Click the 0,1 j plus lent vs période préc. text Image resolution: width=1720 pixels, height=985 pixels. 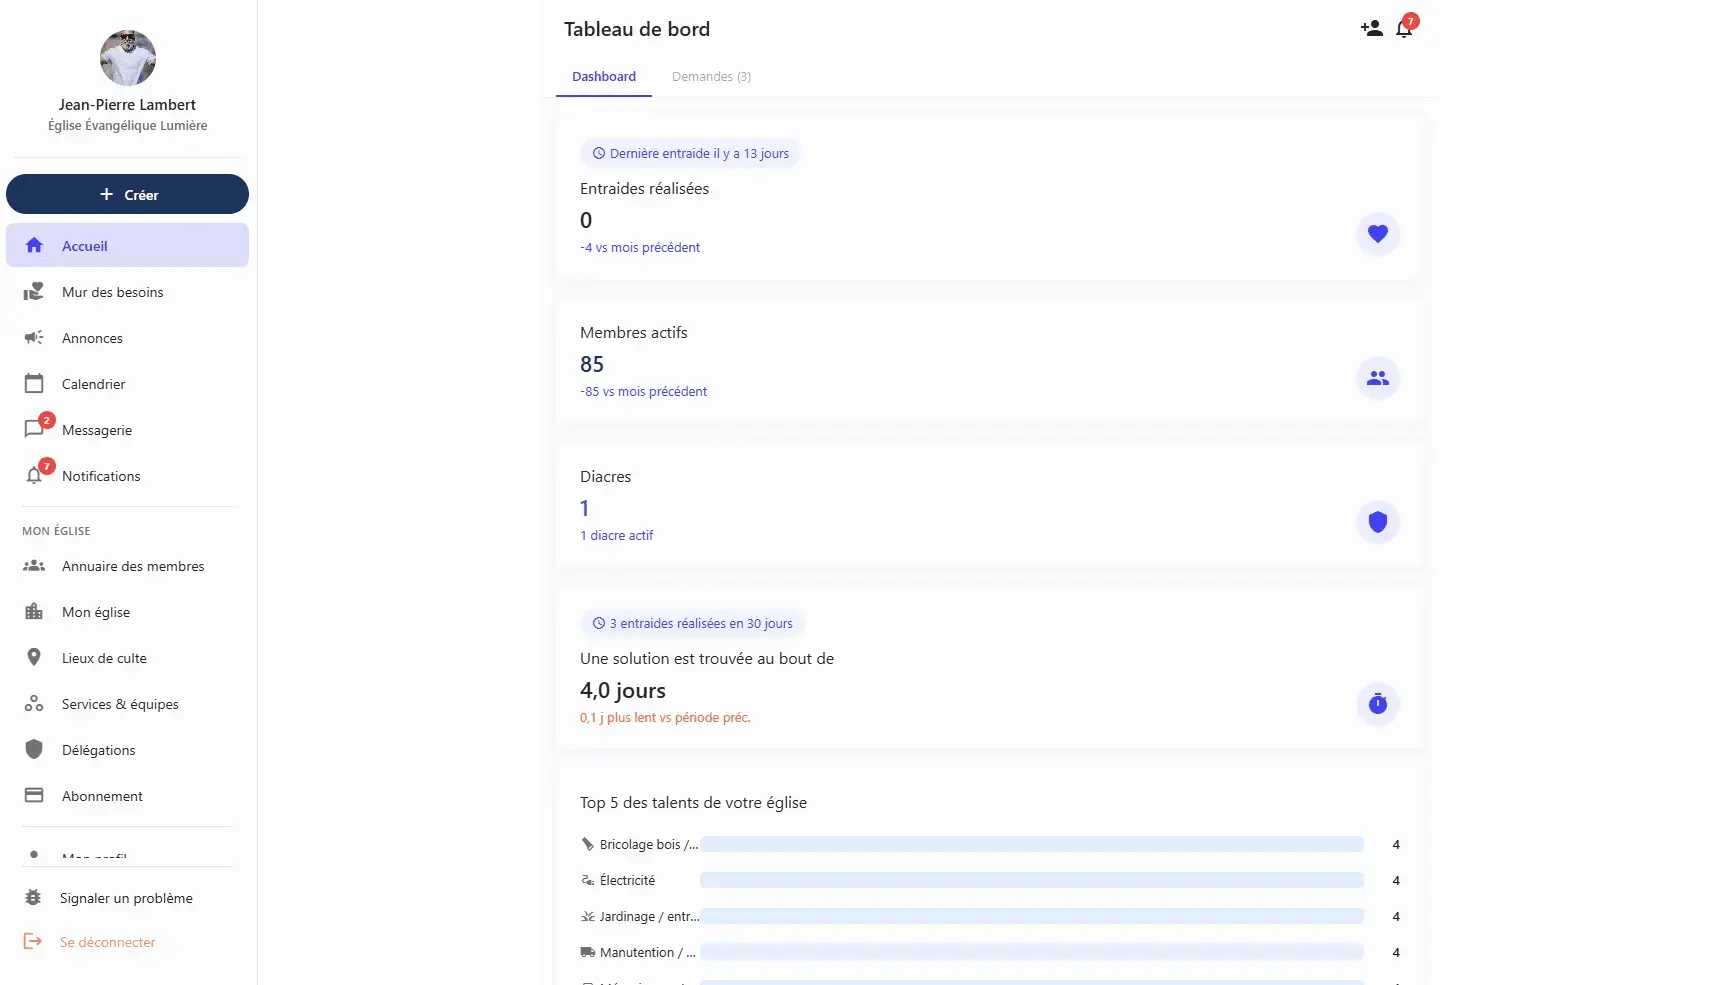[x=665, y=718]
